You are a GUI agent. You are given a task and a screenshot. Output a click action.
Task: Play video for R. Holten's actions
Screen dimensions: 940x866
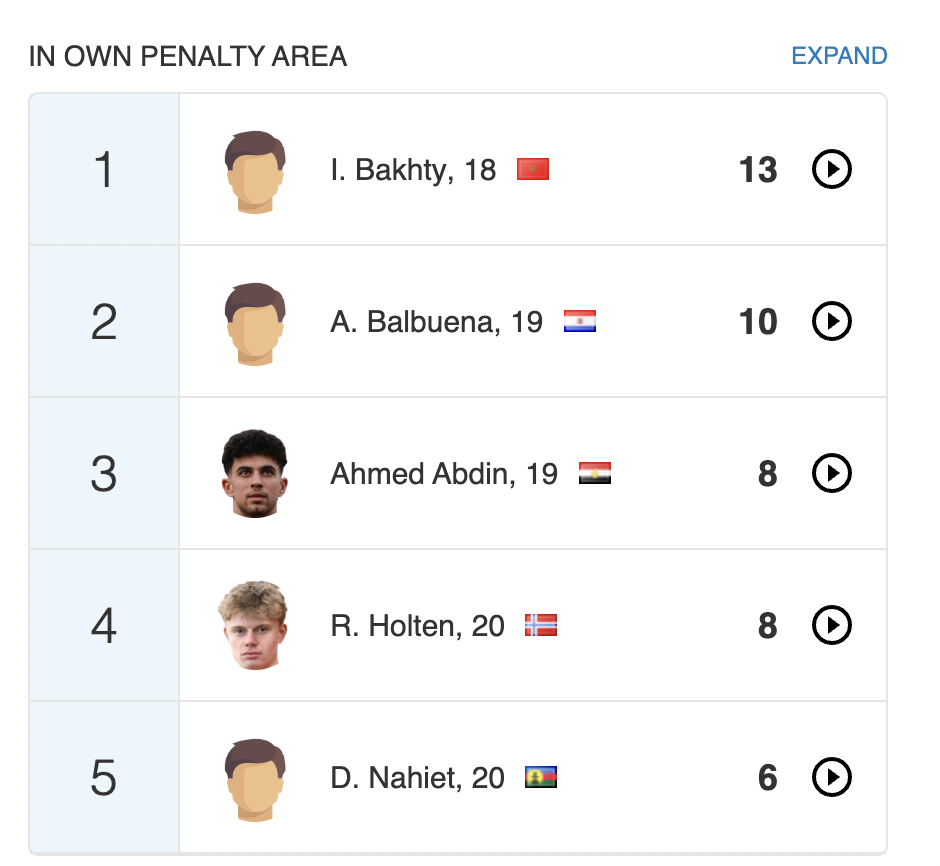831,626
